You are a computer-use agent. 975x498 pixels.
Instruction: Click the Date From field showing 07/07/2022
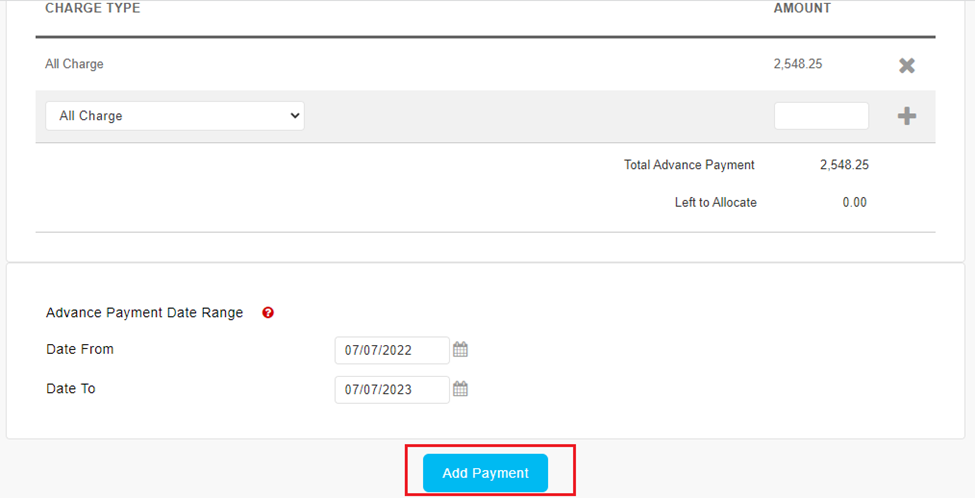point(392,350)
